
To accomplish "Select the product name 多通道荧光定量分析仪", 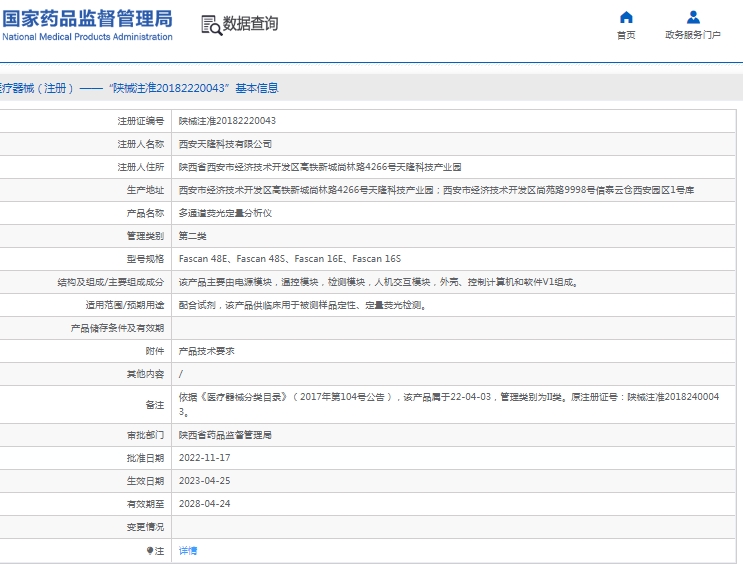I will pyautogui.click(x=225, y=213).
